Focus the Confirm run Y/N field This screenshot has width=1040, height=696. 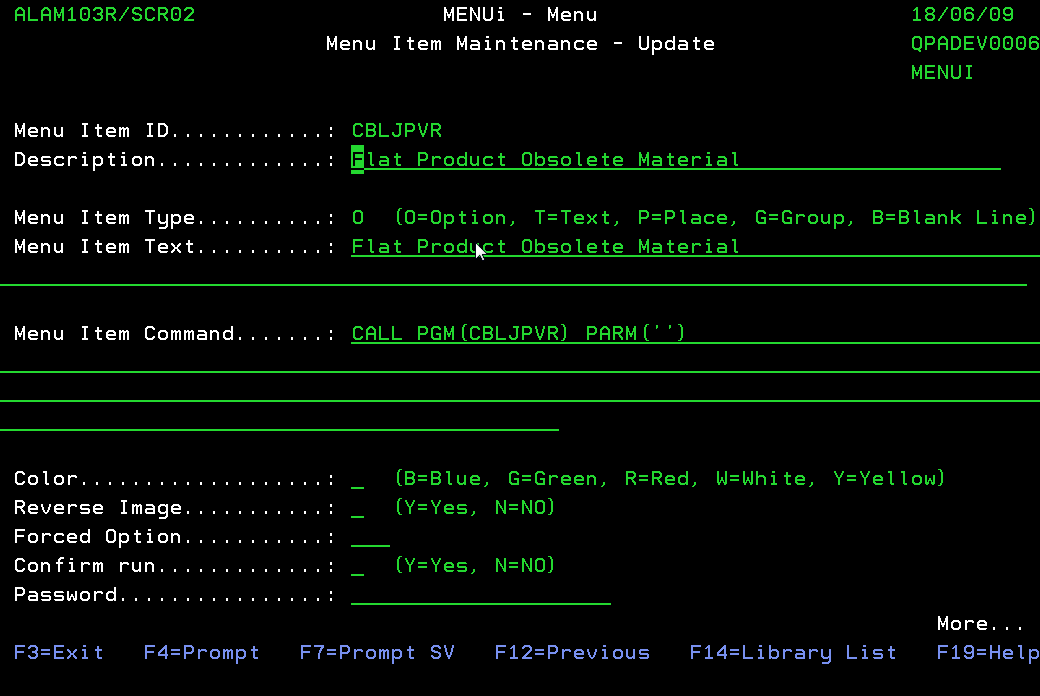click(358, 566)
